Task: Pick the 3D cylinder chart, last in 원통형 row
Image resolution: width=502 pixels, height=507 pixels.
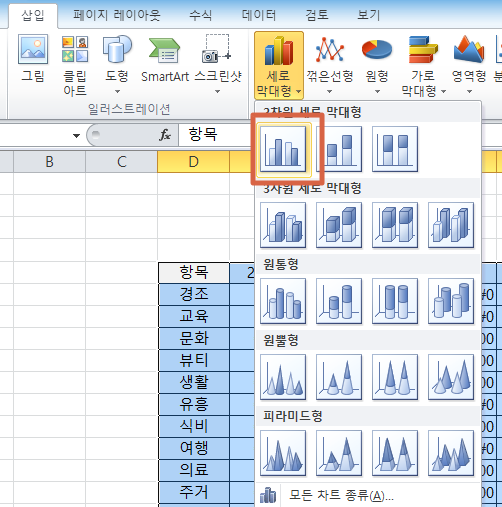Action: pyautogui.click(x=451, y=301)
